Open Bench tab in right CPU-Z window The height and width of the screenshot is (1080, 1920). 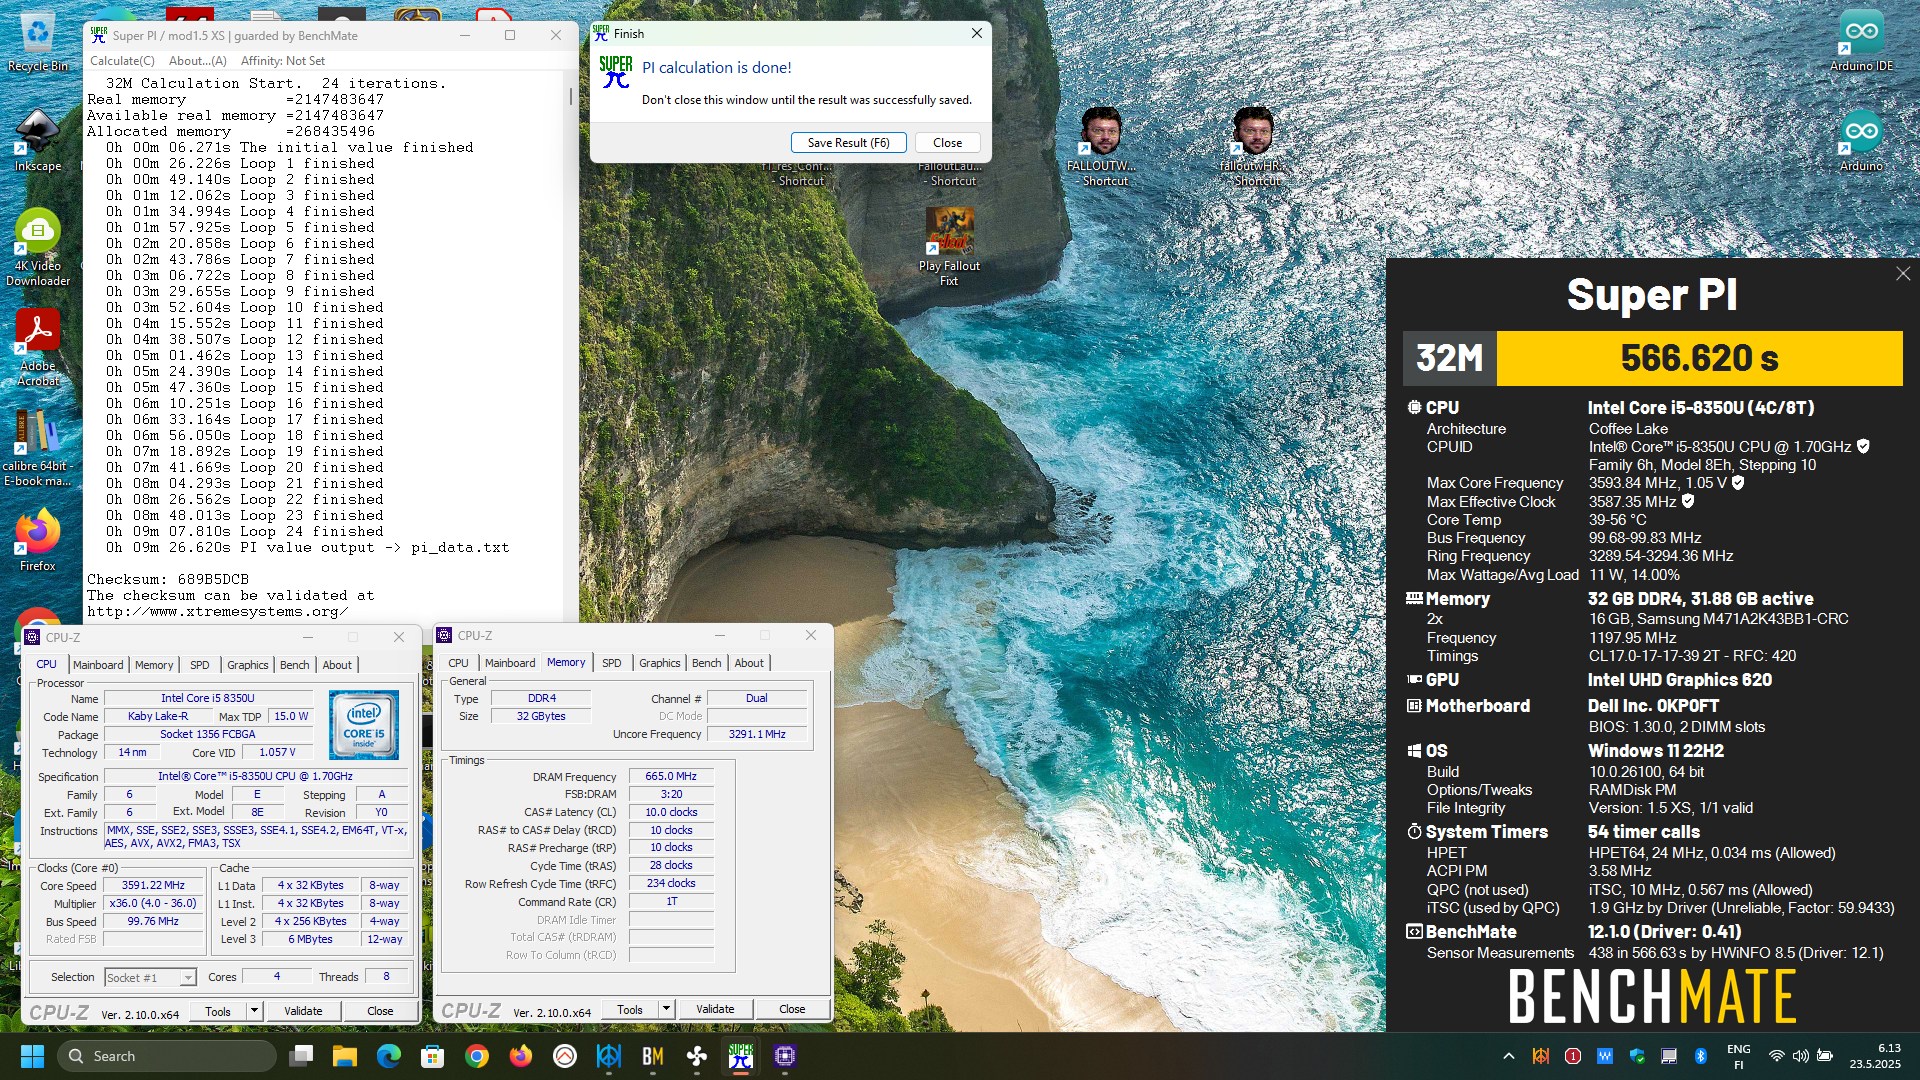tap(706, 663)
